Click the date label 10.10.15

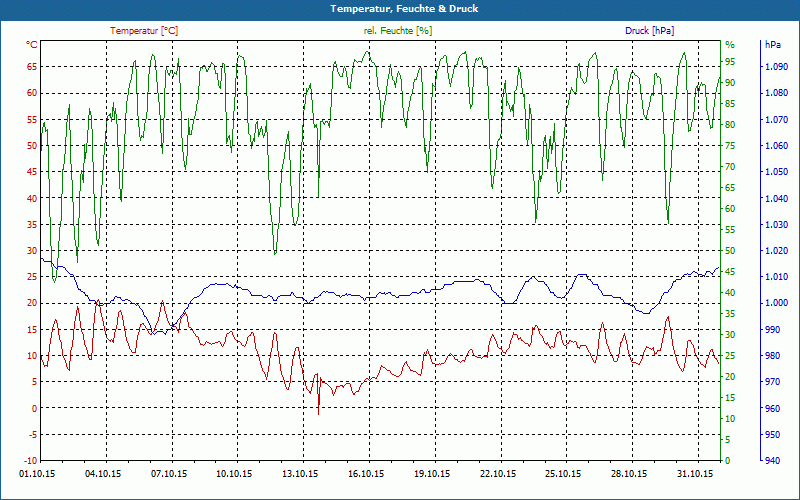tap(234, 474)
